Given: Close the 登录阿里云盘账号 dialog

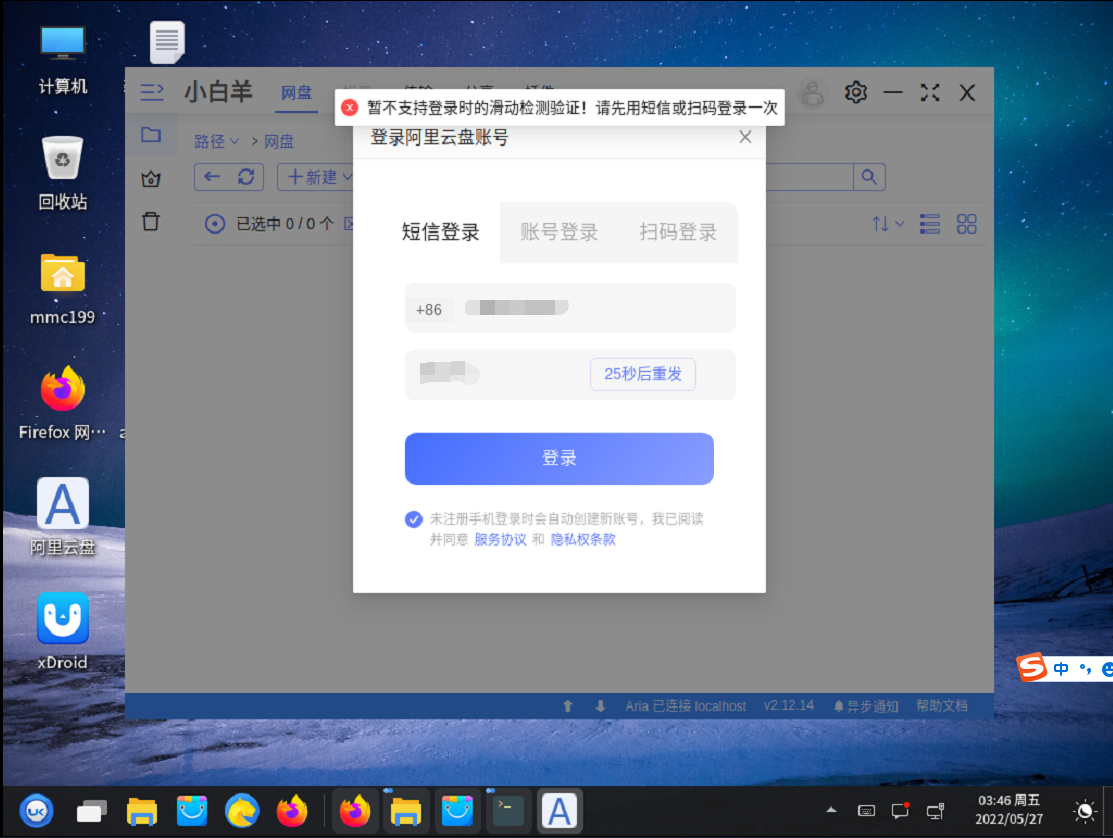Looking at the screenshot, I should tap(745, 136).
